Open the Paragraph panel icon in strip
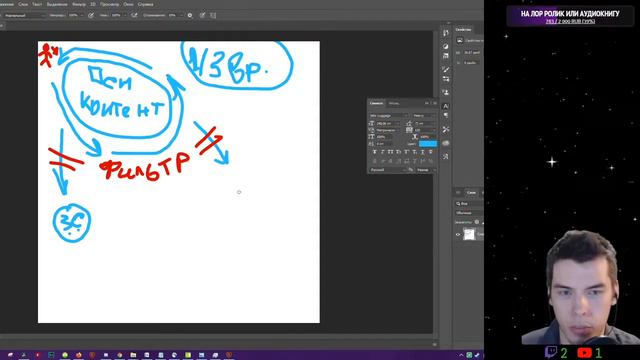The image size is (640, 360). coord(446,115)
